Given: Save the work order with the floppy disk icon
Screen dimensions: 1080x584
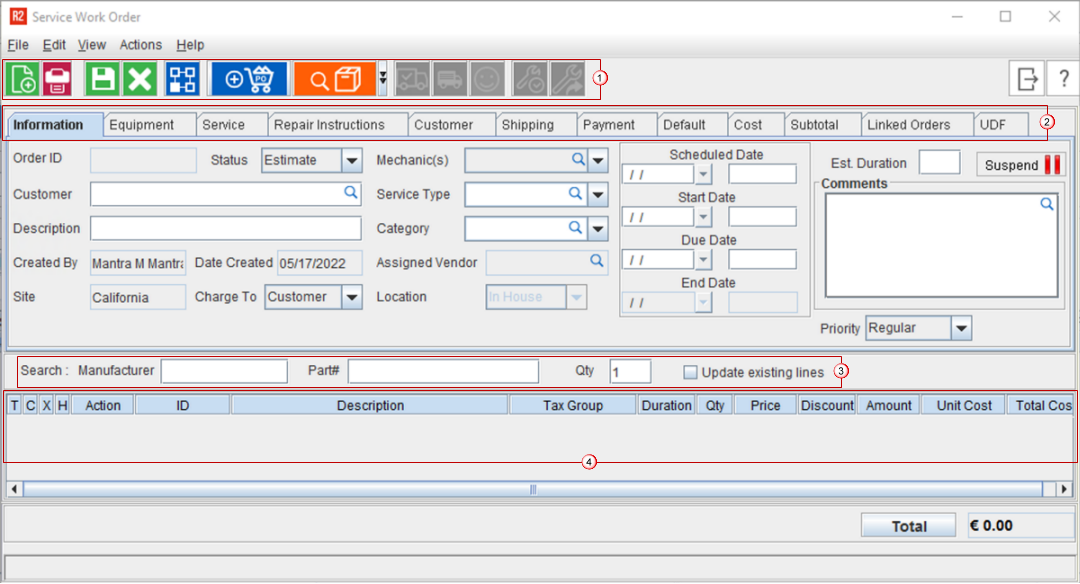Looking at the screenshot, I should tap(102, 79).
